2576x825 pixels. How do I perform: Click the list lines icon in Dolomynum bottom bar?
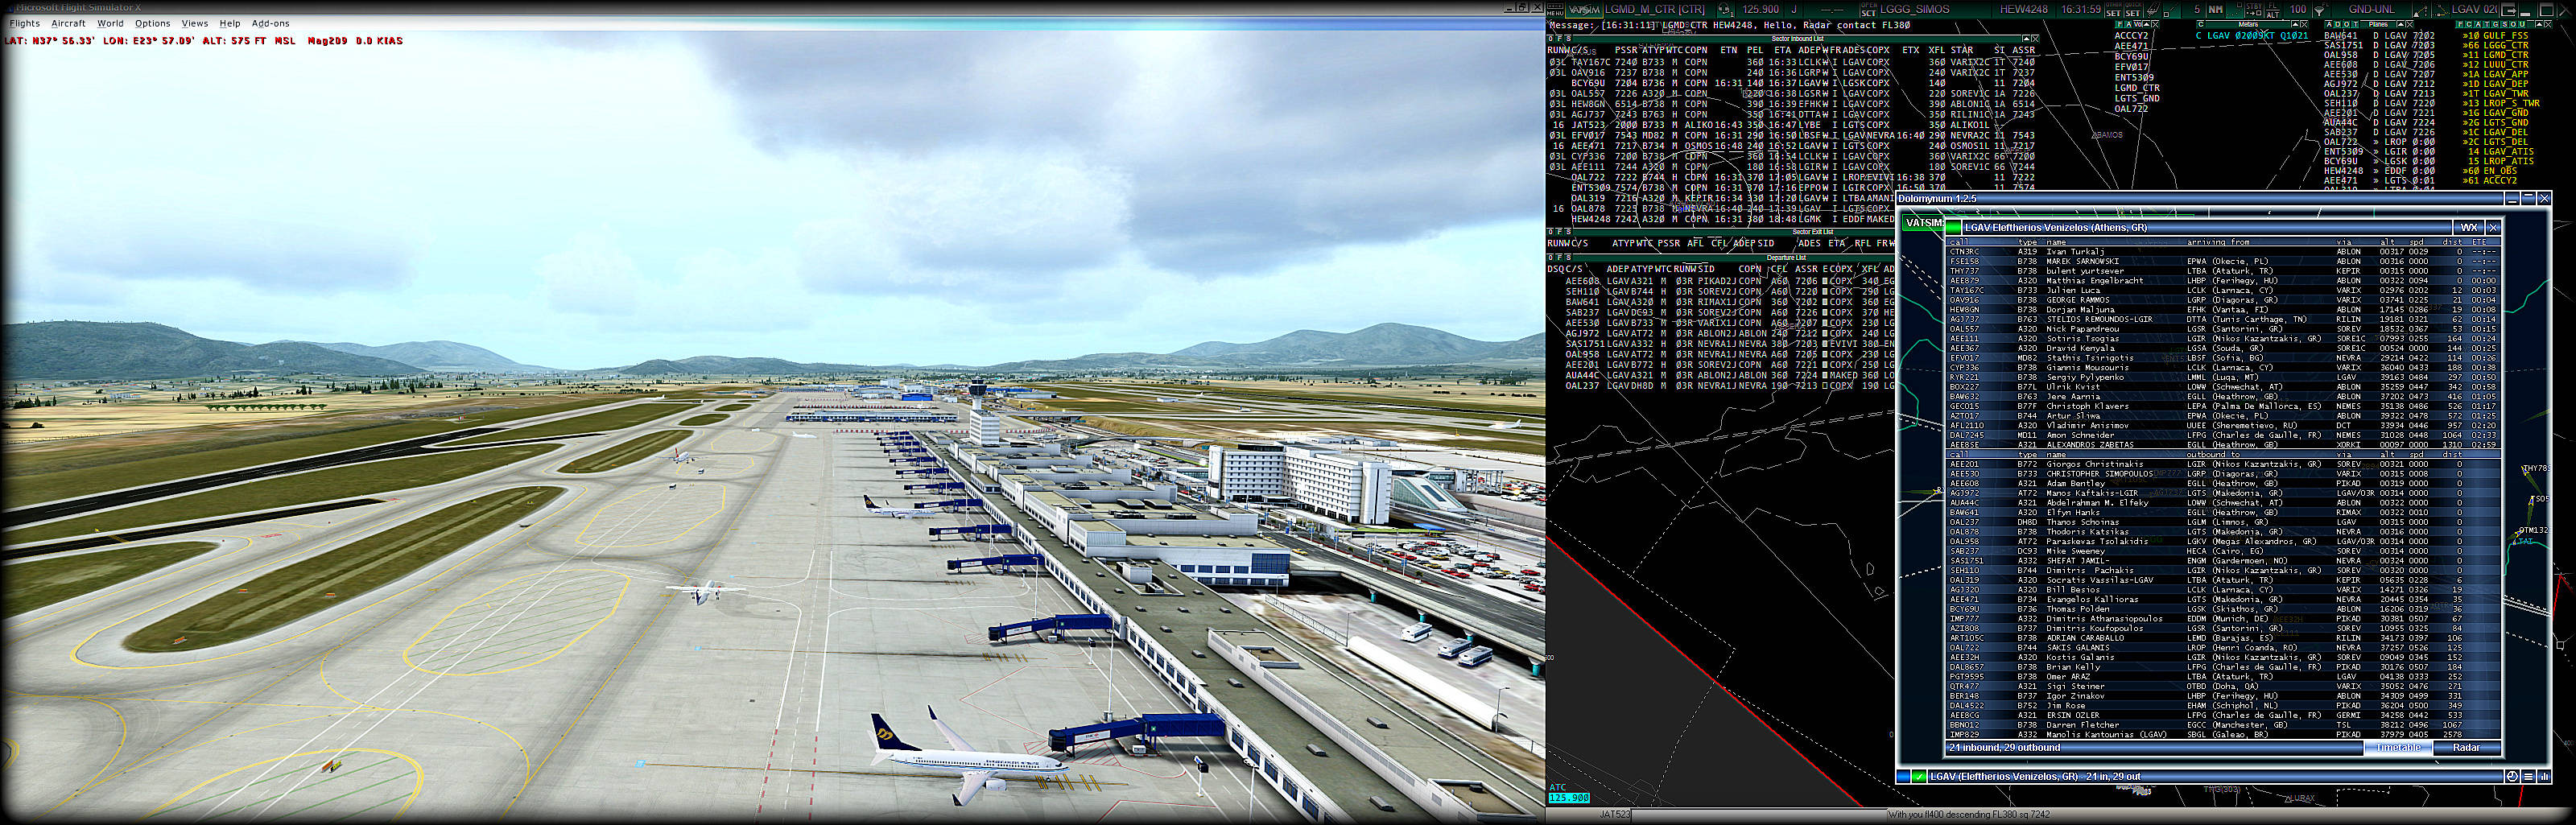point(2528,777)
